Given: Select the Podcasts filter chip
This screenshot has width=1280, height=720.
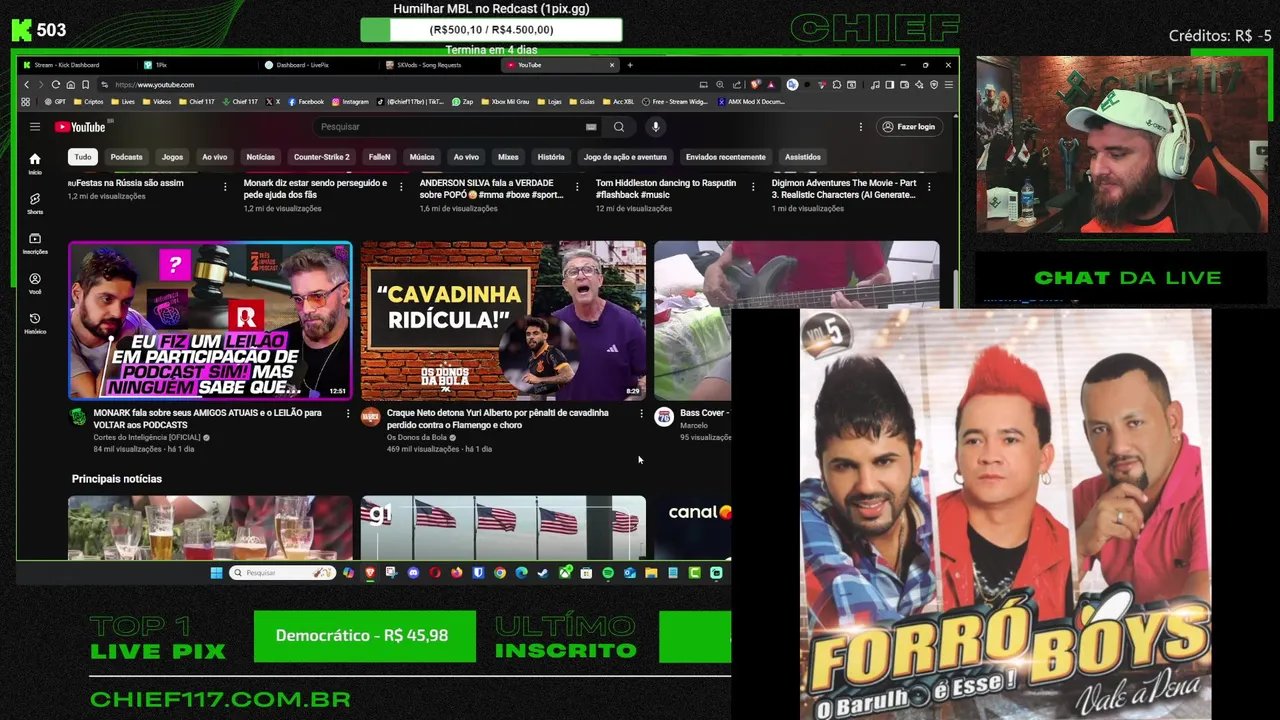Looking at the screenshot, I should click(x=126, y=157).
